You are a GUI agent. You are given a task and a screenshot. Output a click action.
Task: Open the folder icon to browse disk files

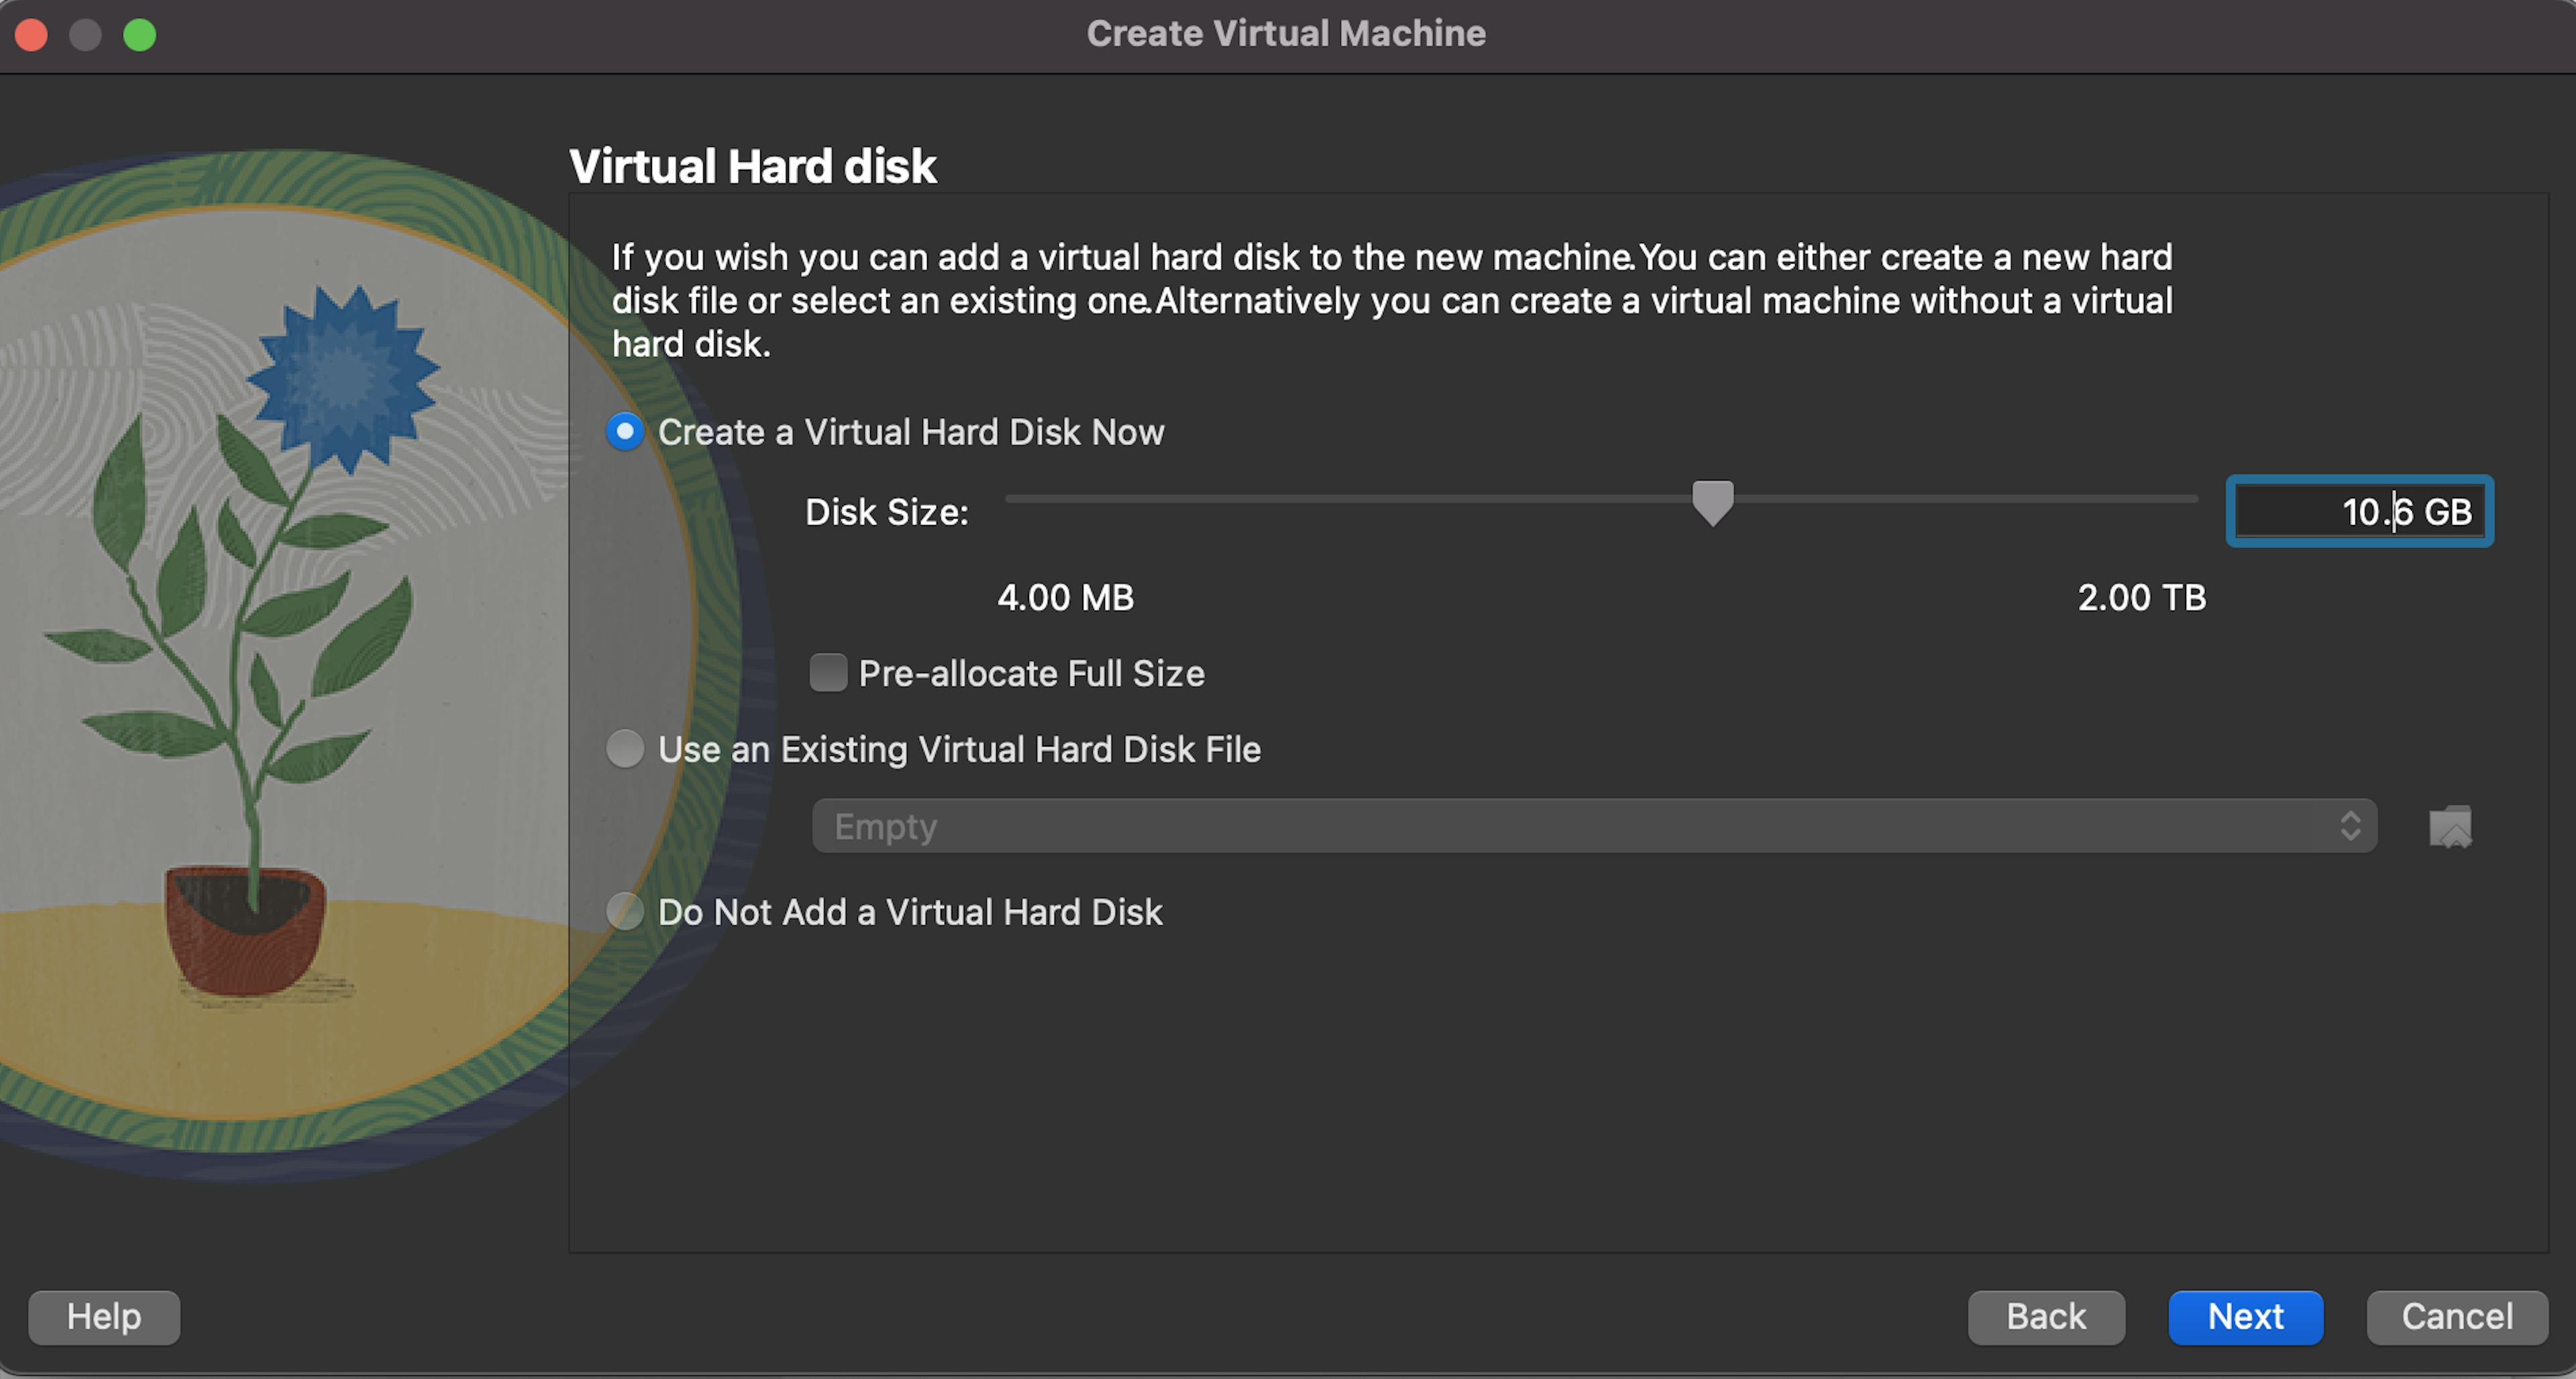2451,826
